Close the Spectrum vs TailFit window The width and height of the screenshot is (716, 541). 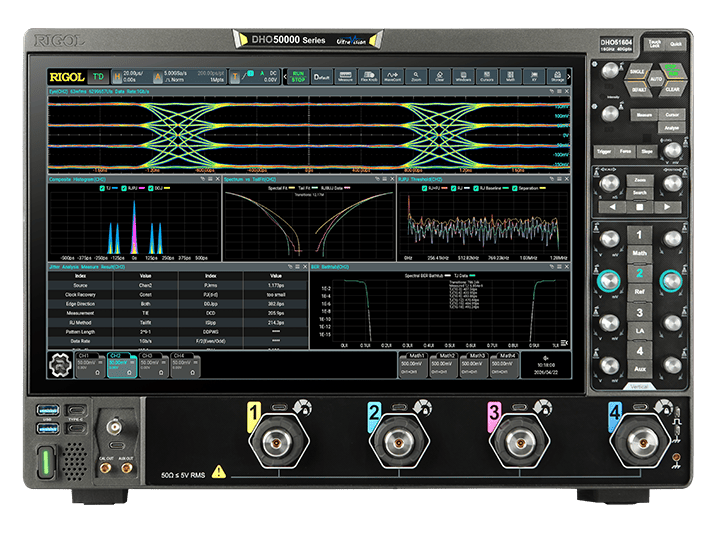pyautogui.click(x=392, y=179)
